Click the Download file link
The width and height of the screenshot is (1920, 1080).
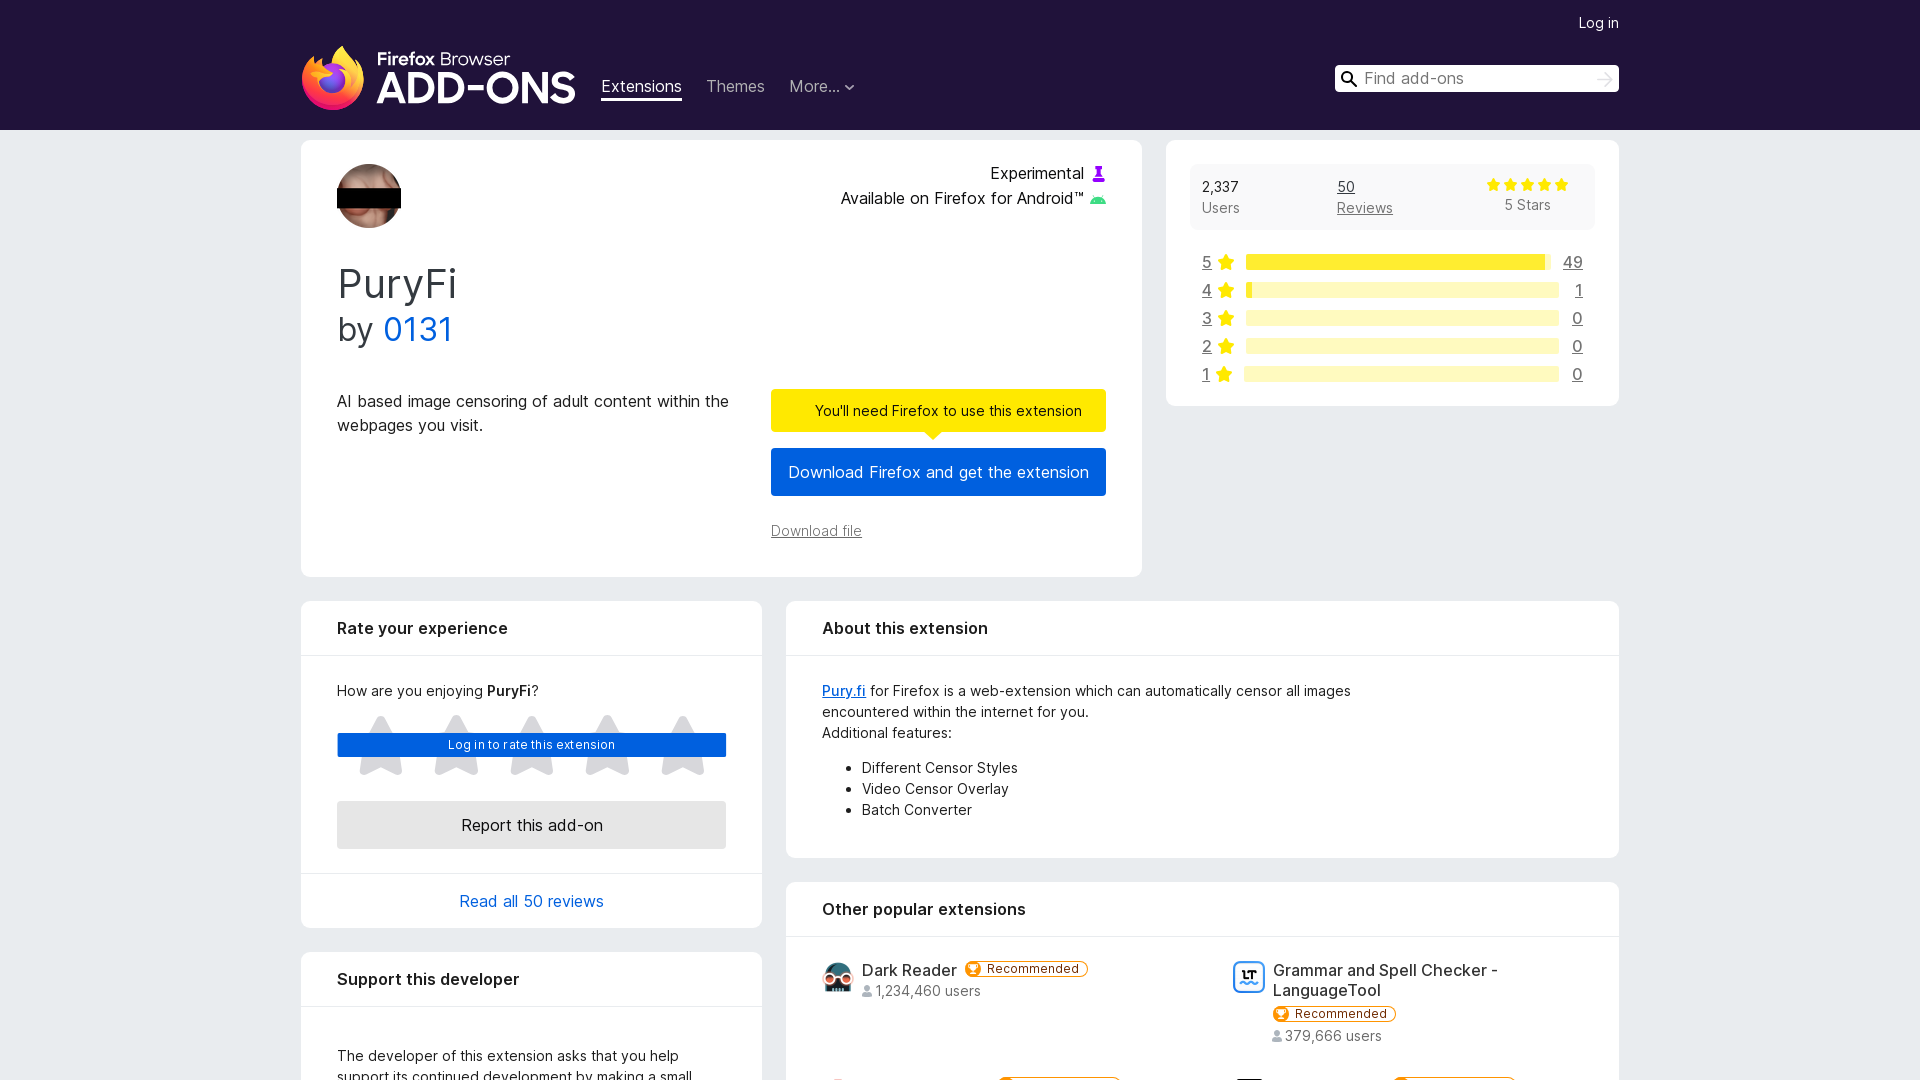(x=816, y=531)
